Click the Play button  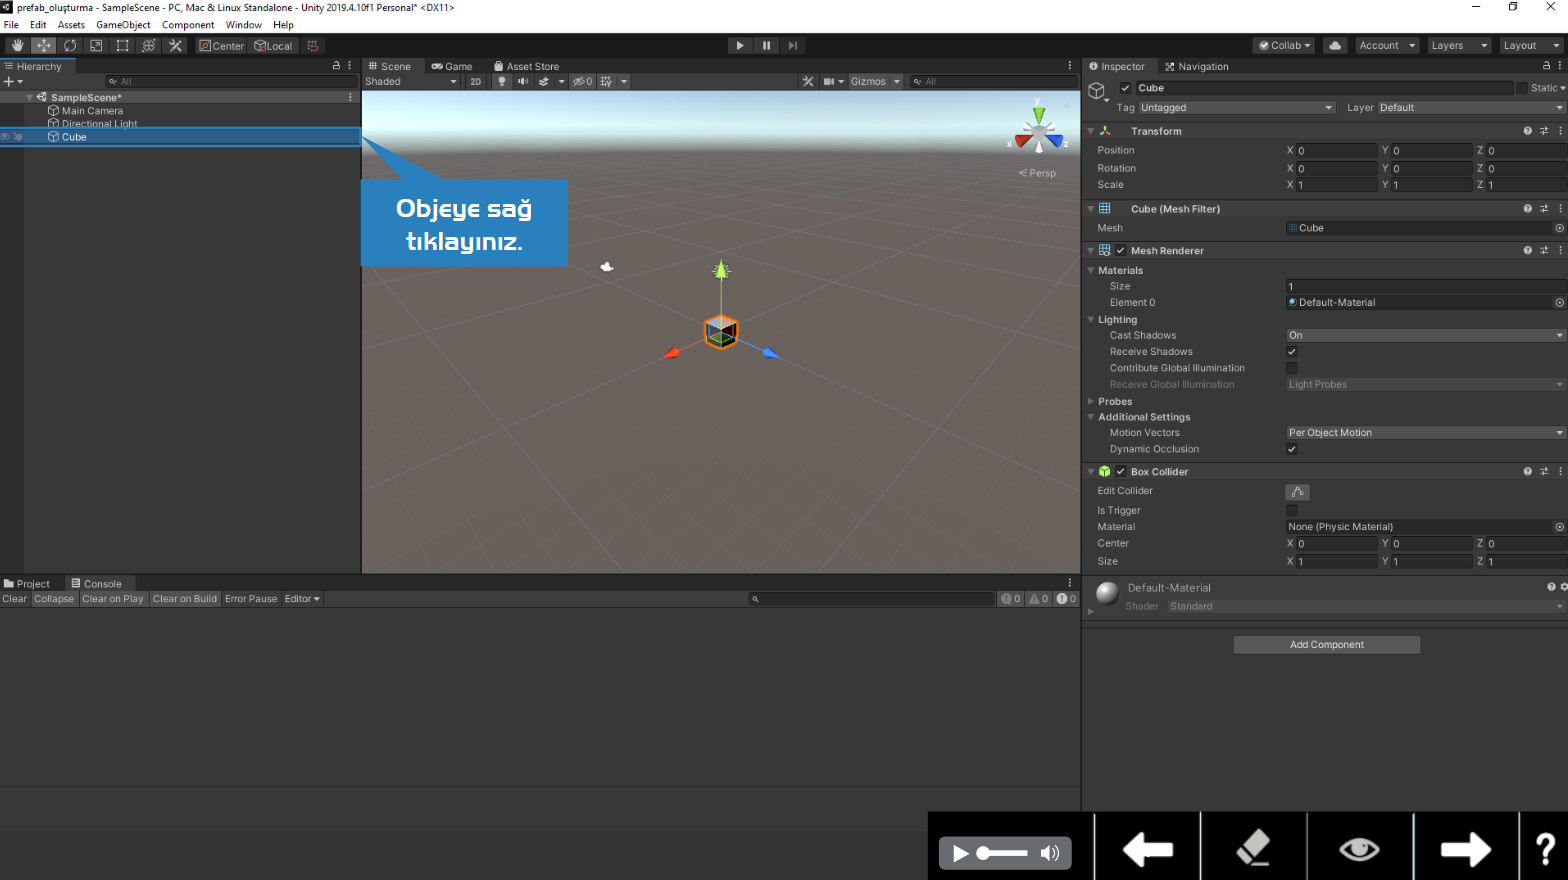[740, 46]
